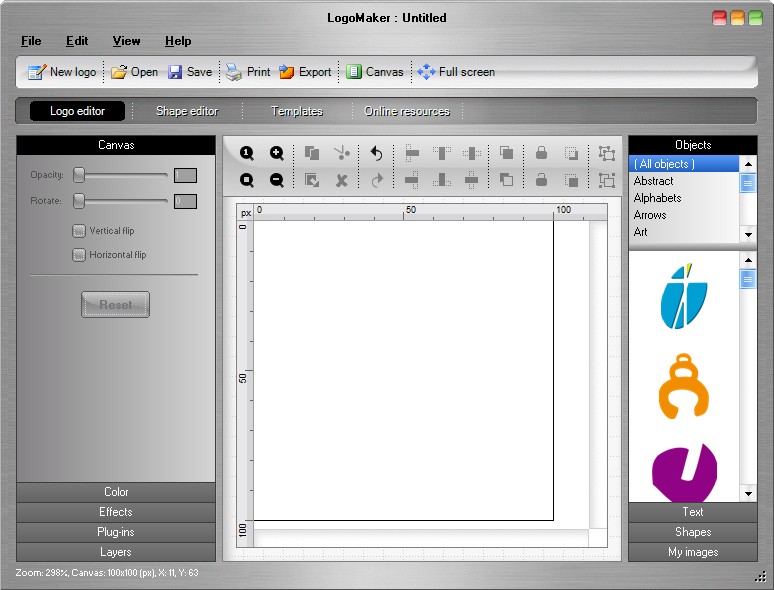This screenshot has height=590, width=774.
Task: Click the zoom out magnifier icon
Action: [277, 180]
